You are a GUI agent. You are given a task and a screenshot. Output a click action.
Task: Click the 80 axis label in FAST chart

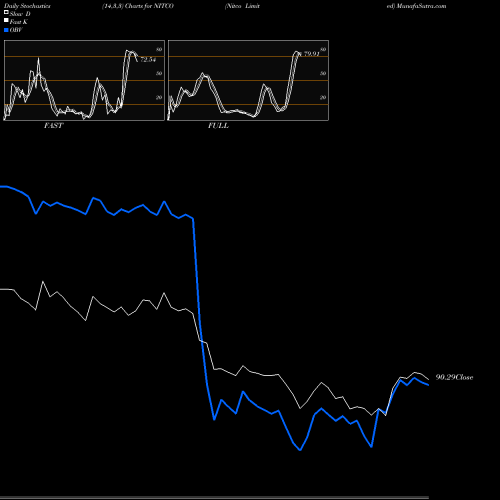pos(159,49)
